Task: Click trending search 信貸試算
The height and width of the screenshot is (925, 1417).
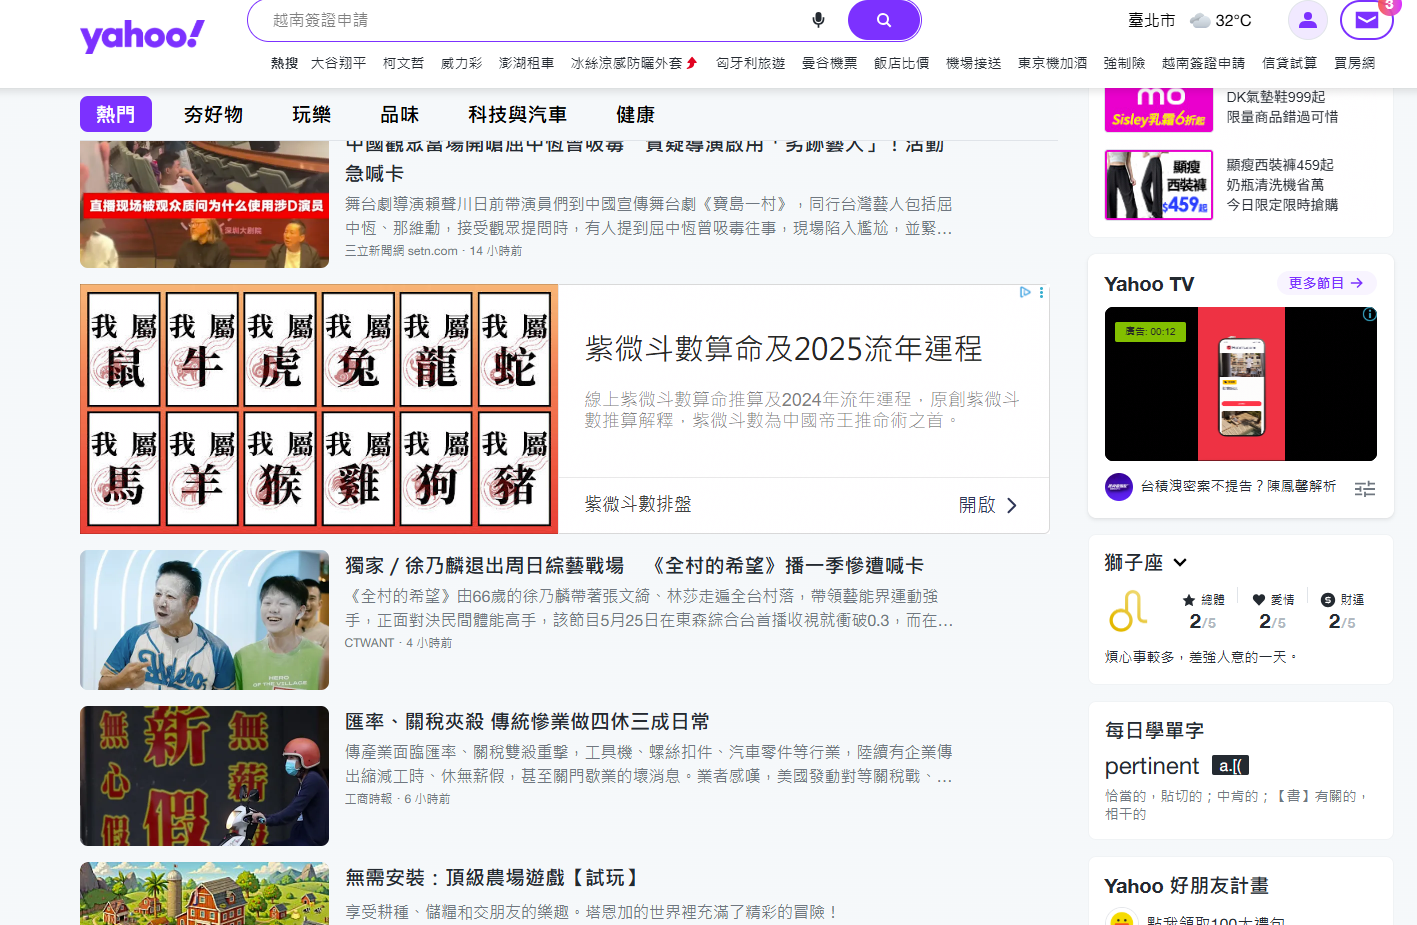Action: (x=1289, y=63)
